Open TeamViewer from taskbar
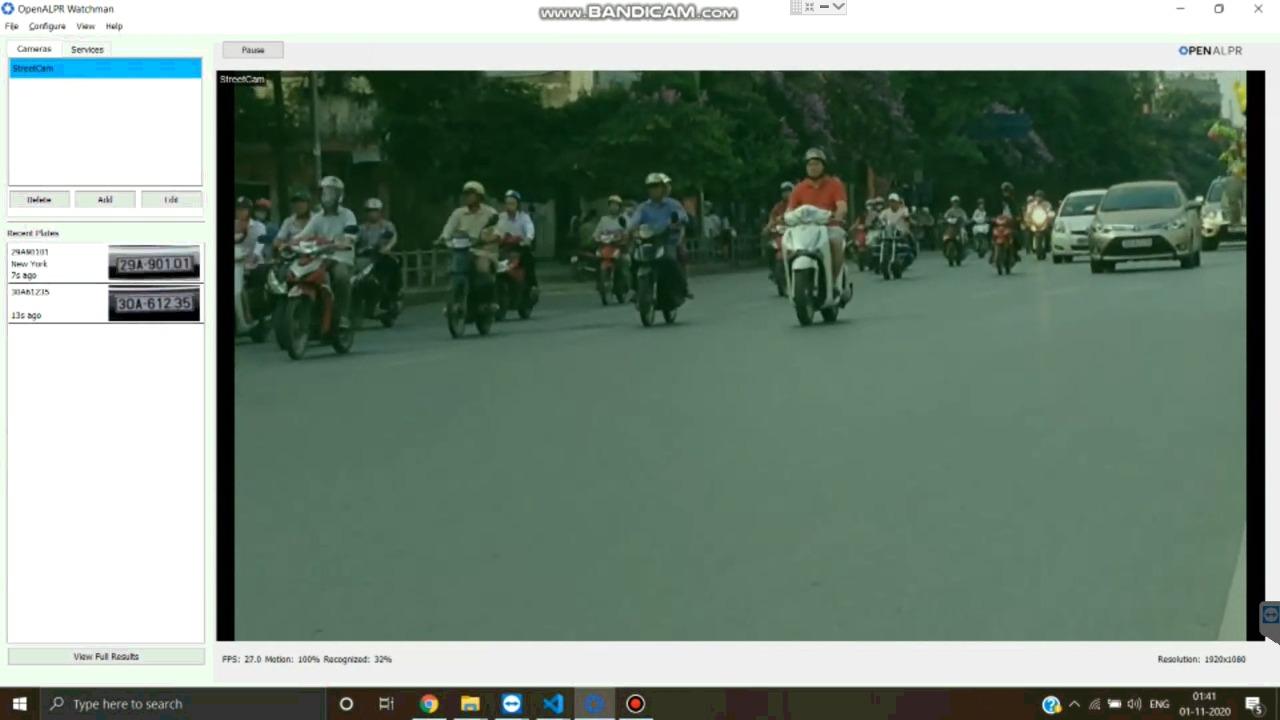The width and height of the screenshot is (1280, 720). pyautogui.click(x=511, y=704)
